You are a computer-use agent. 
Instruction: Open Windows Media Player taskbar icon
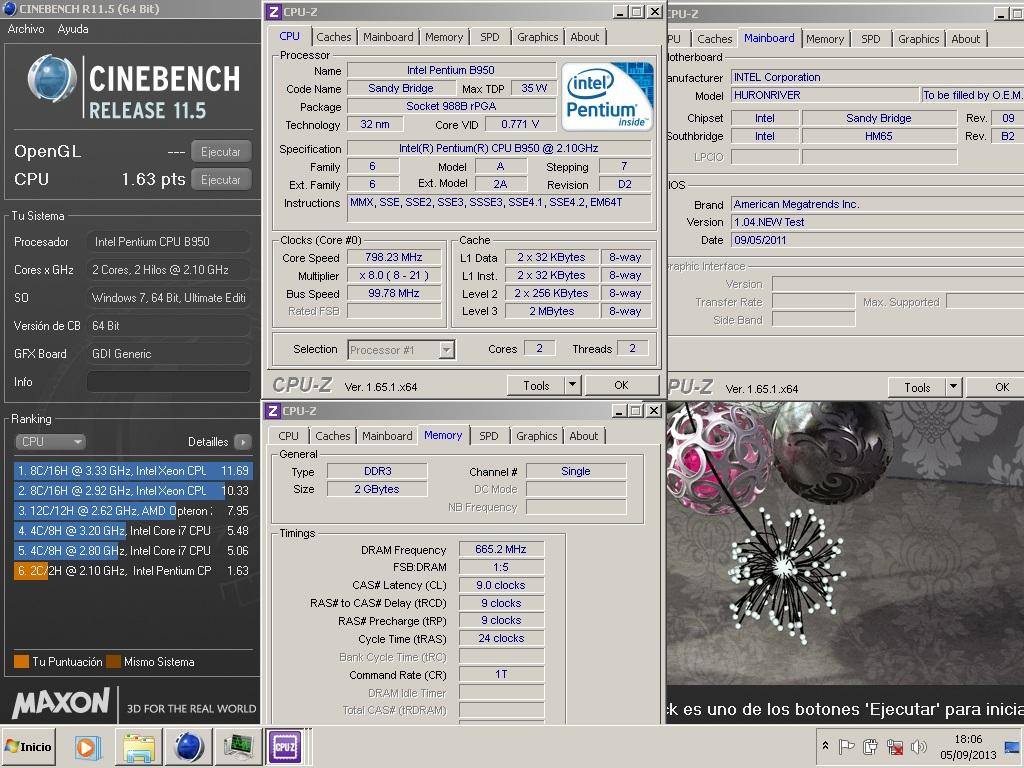point(86,746)
